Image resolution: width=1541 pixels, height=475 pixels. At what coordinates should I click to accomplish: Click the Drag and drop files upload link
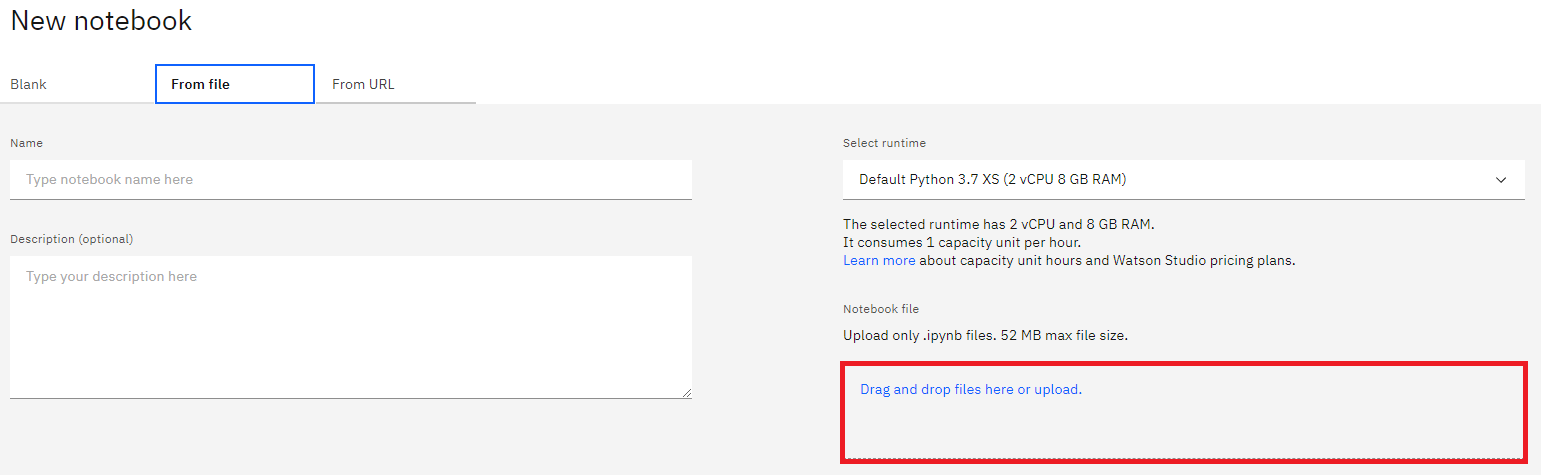[x=971, y=389]
